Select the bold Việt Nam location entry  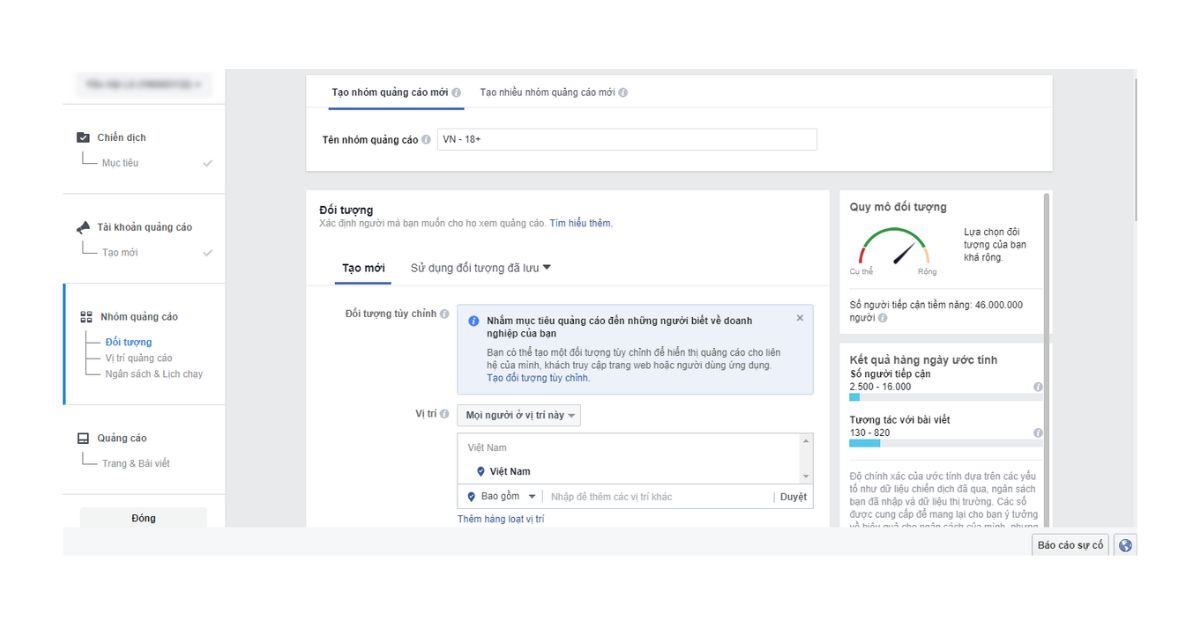(x=510, y=471)
